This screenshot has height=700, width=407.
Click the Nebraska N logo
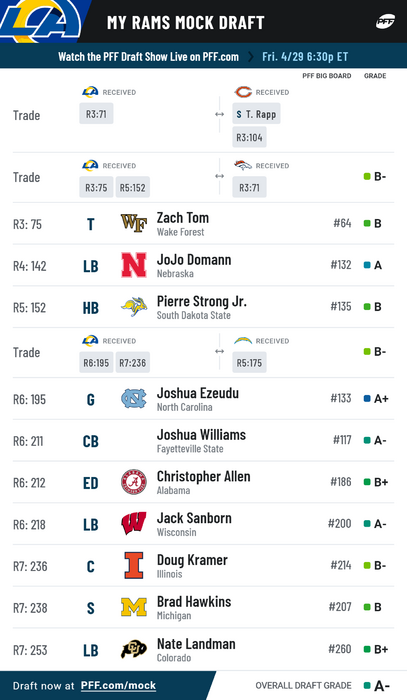(x=134, y=265)
